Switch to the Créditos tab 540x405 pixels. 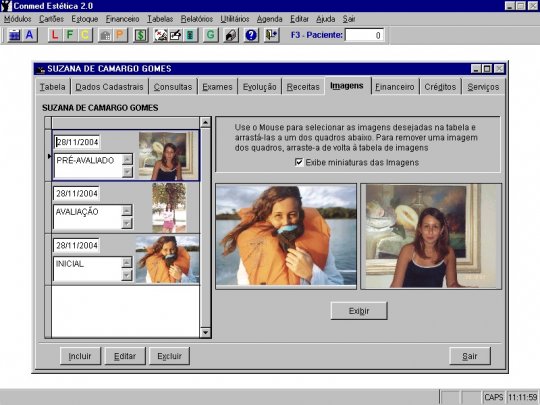click(440, 87)
